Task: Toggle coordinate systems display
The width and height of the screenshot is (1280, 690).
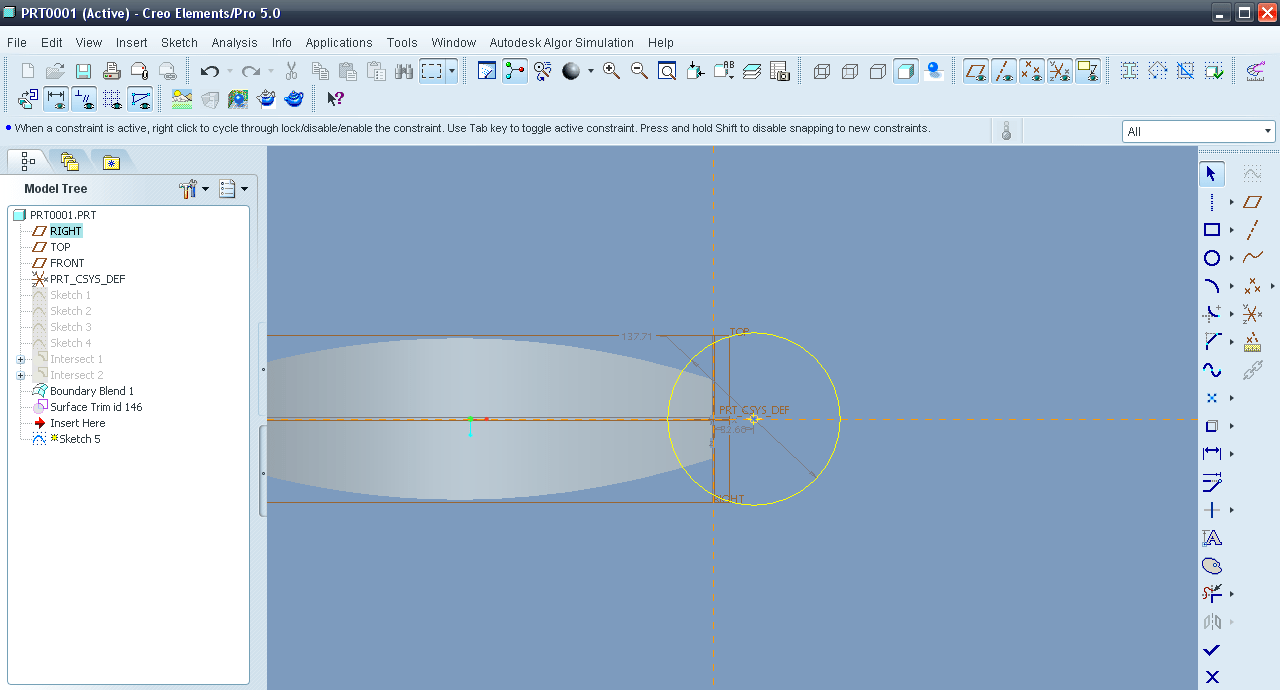Action: click(x=1060, y=71)
